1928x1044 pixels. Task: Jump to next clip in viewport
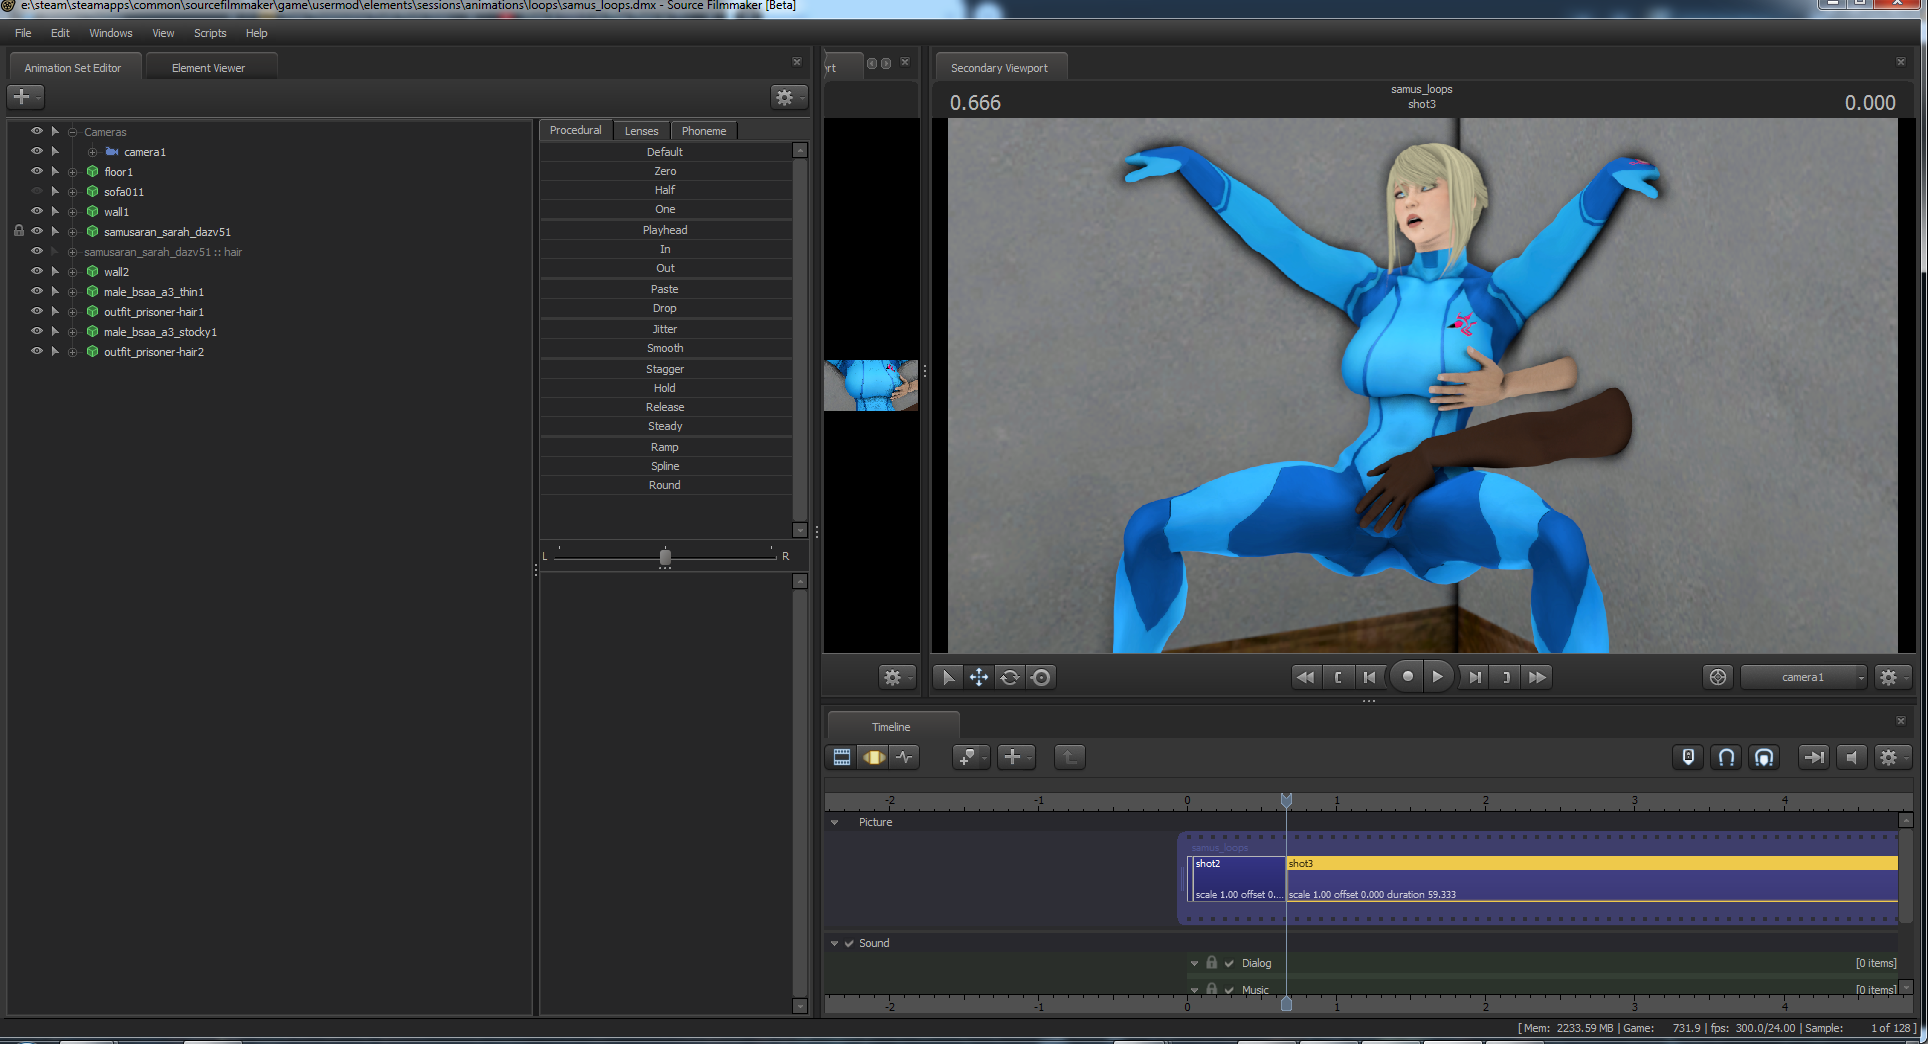pos(1537,677)
